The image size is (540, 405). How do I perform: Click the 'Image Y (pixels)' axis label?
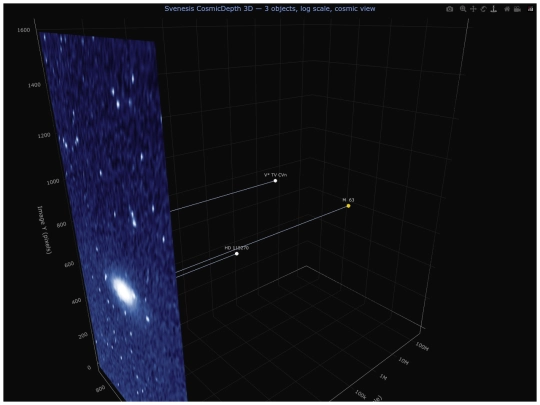point(44,230)
